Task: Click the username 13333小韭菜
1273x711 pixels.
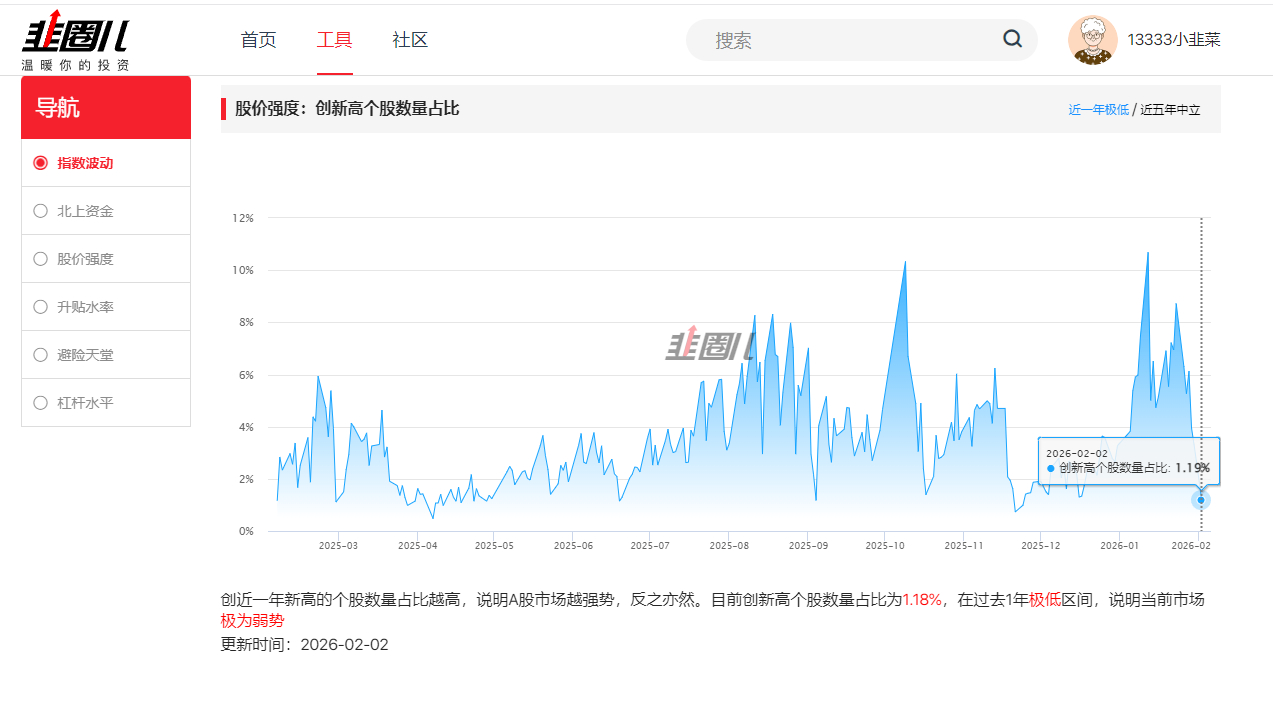Action: click(x=1176, y=39)
